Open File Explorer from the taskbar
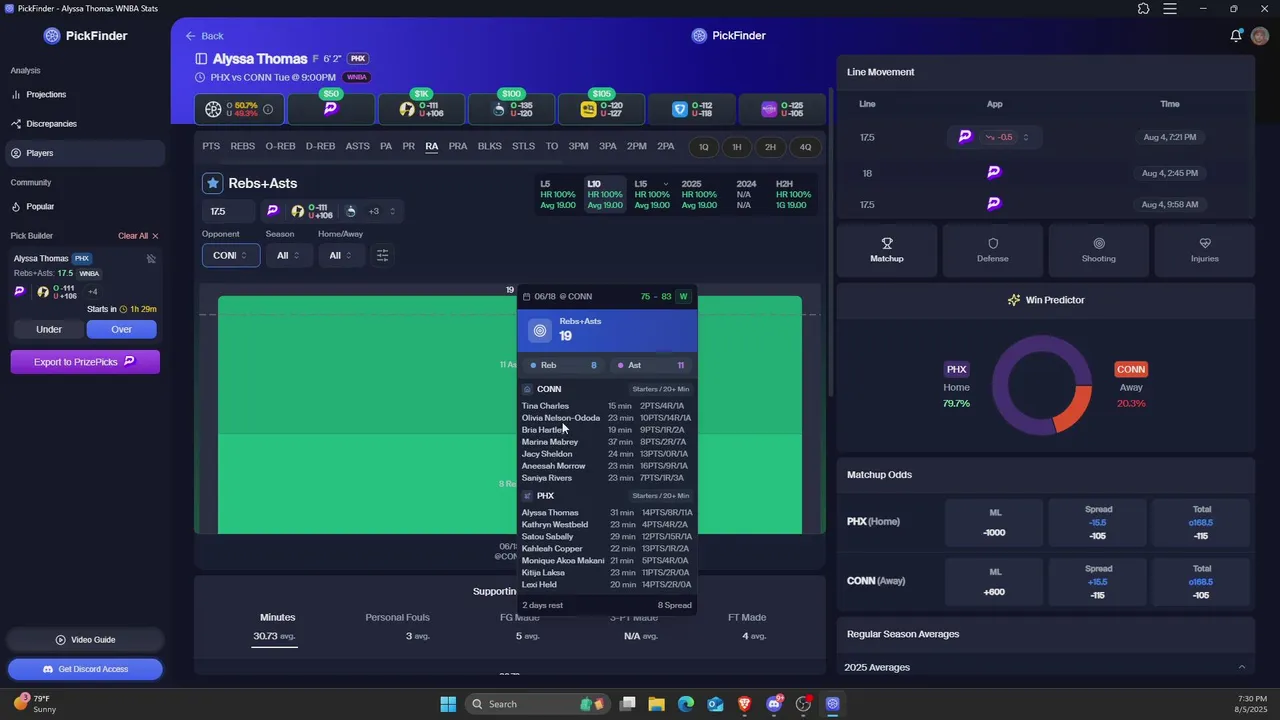Viewport: 1280px width, 720px height. coord(657,704)
